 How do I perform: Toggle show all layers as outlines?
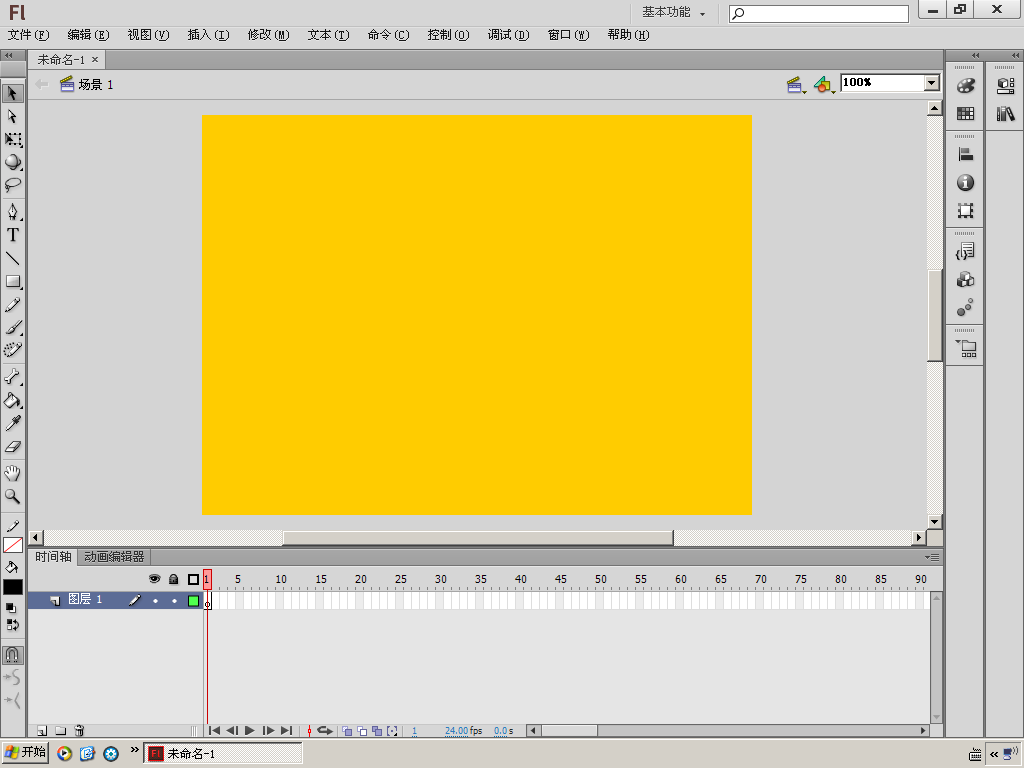[193, 579]
